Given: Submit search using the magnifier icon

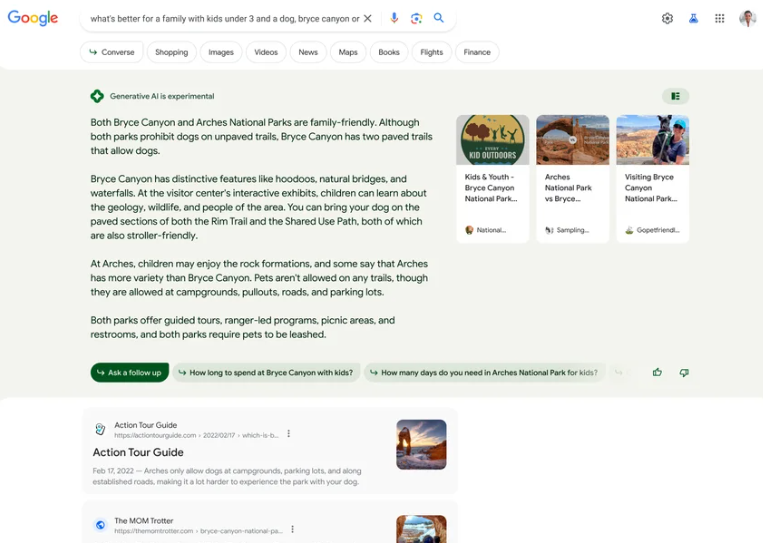Looking at the screenshot, I should [x=439, y=18].
